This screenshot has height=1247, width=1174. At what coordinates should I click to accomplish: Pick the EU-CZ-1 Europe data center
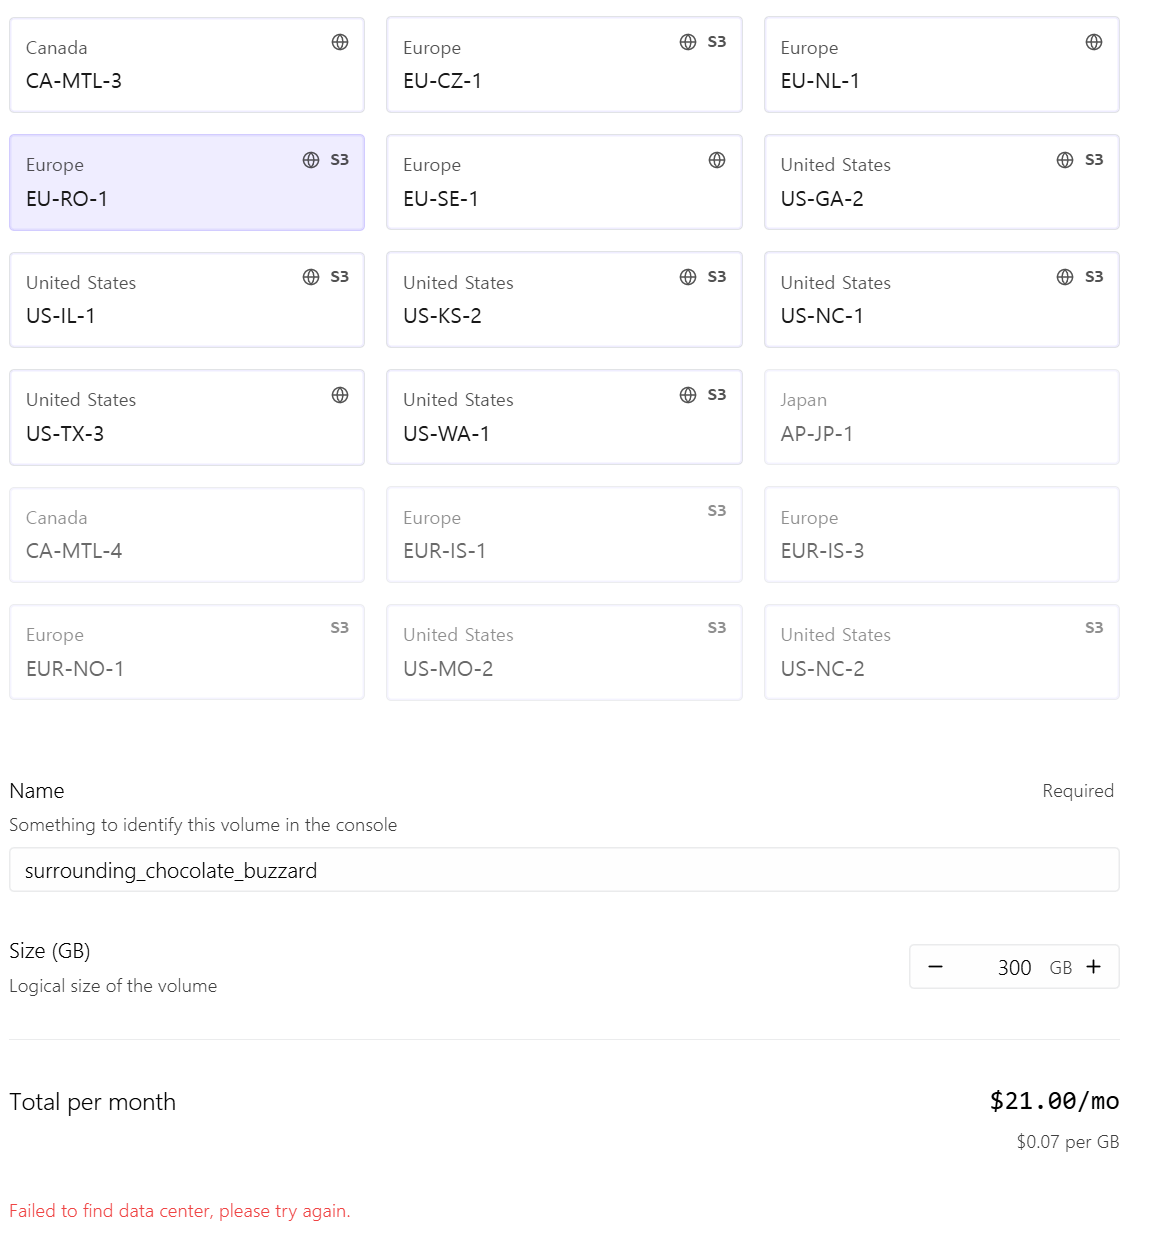point(564,65)
